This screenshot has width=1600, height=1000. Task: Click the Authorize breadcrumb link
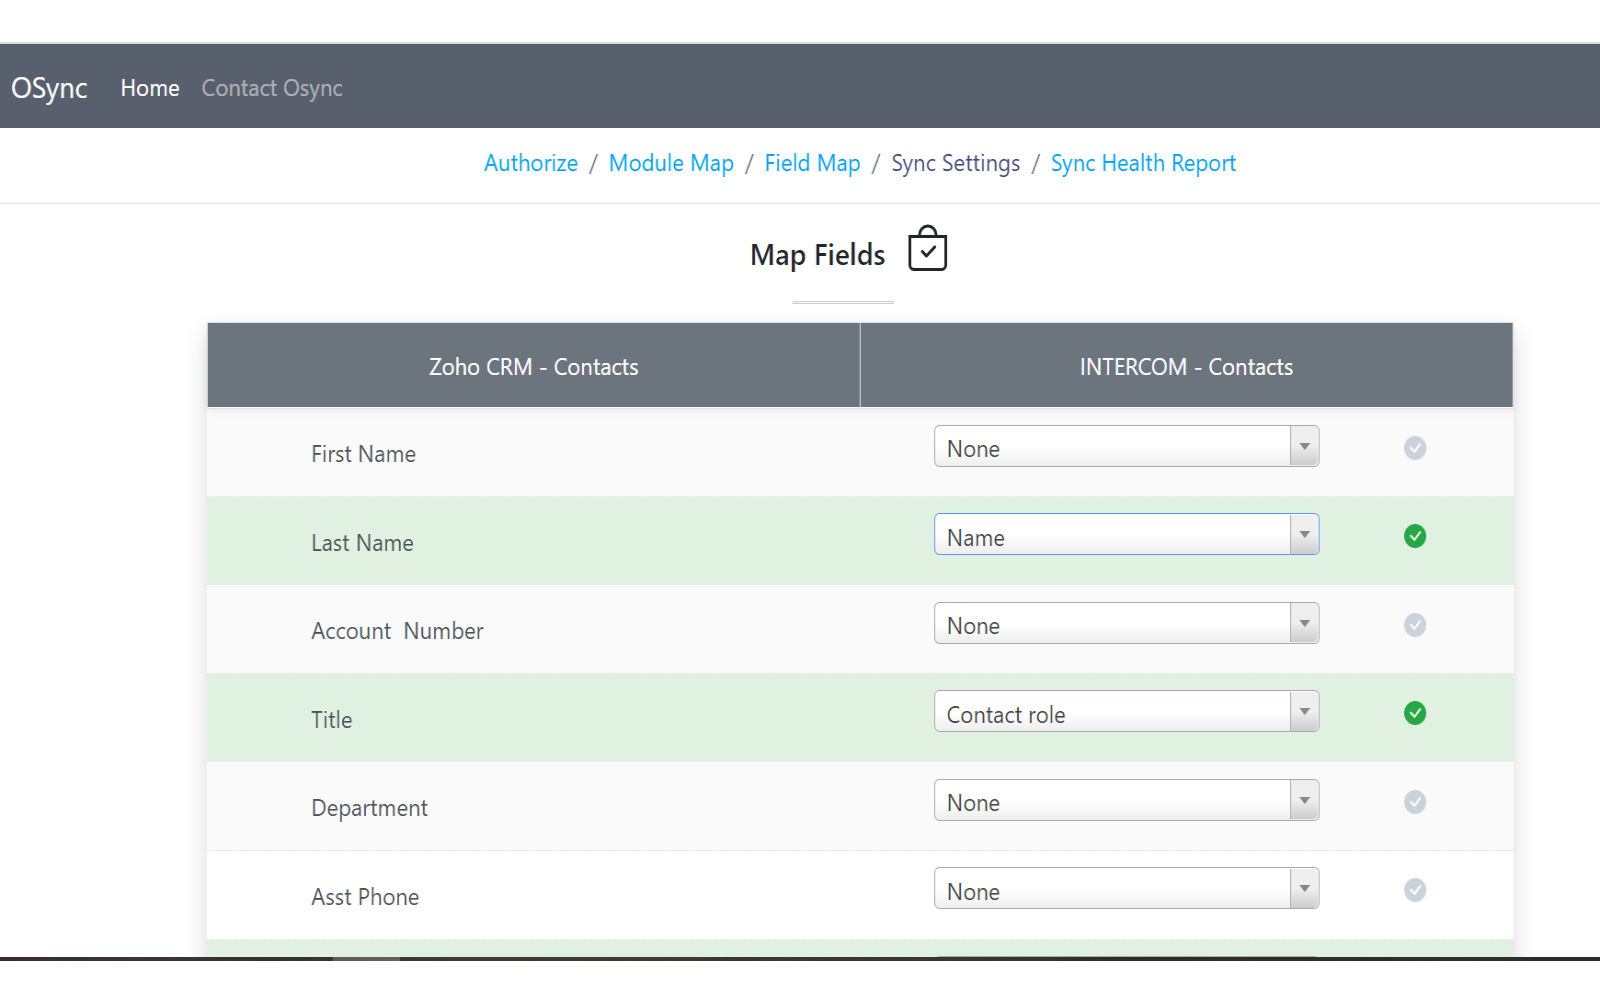click(531, 163)
